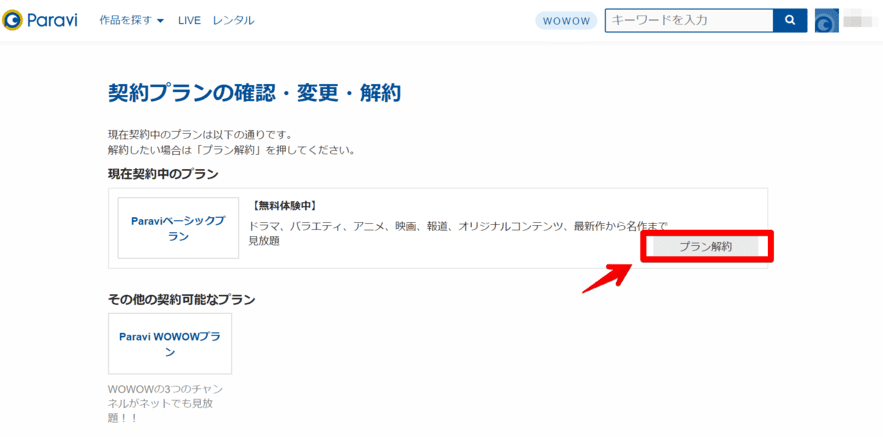Focus the キーワードを入力 search field
This screenshot has height=437, width=883.
coord(689,20)
